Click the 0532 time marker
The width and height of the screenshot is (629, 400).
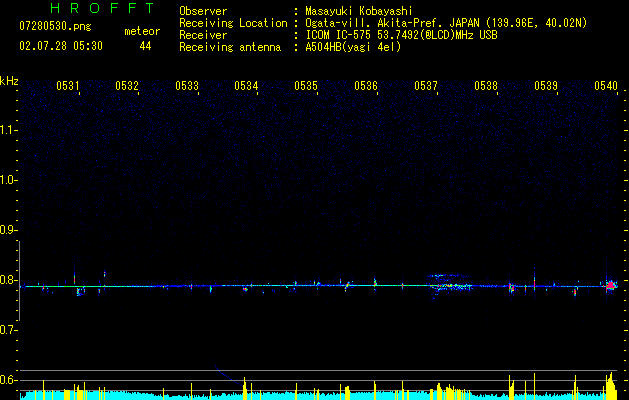127,85
